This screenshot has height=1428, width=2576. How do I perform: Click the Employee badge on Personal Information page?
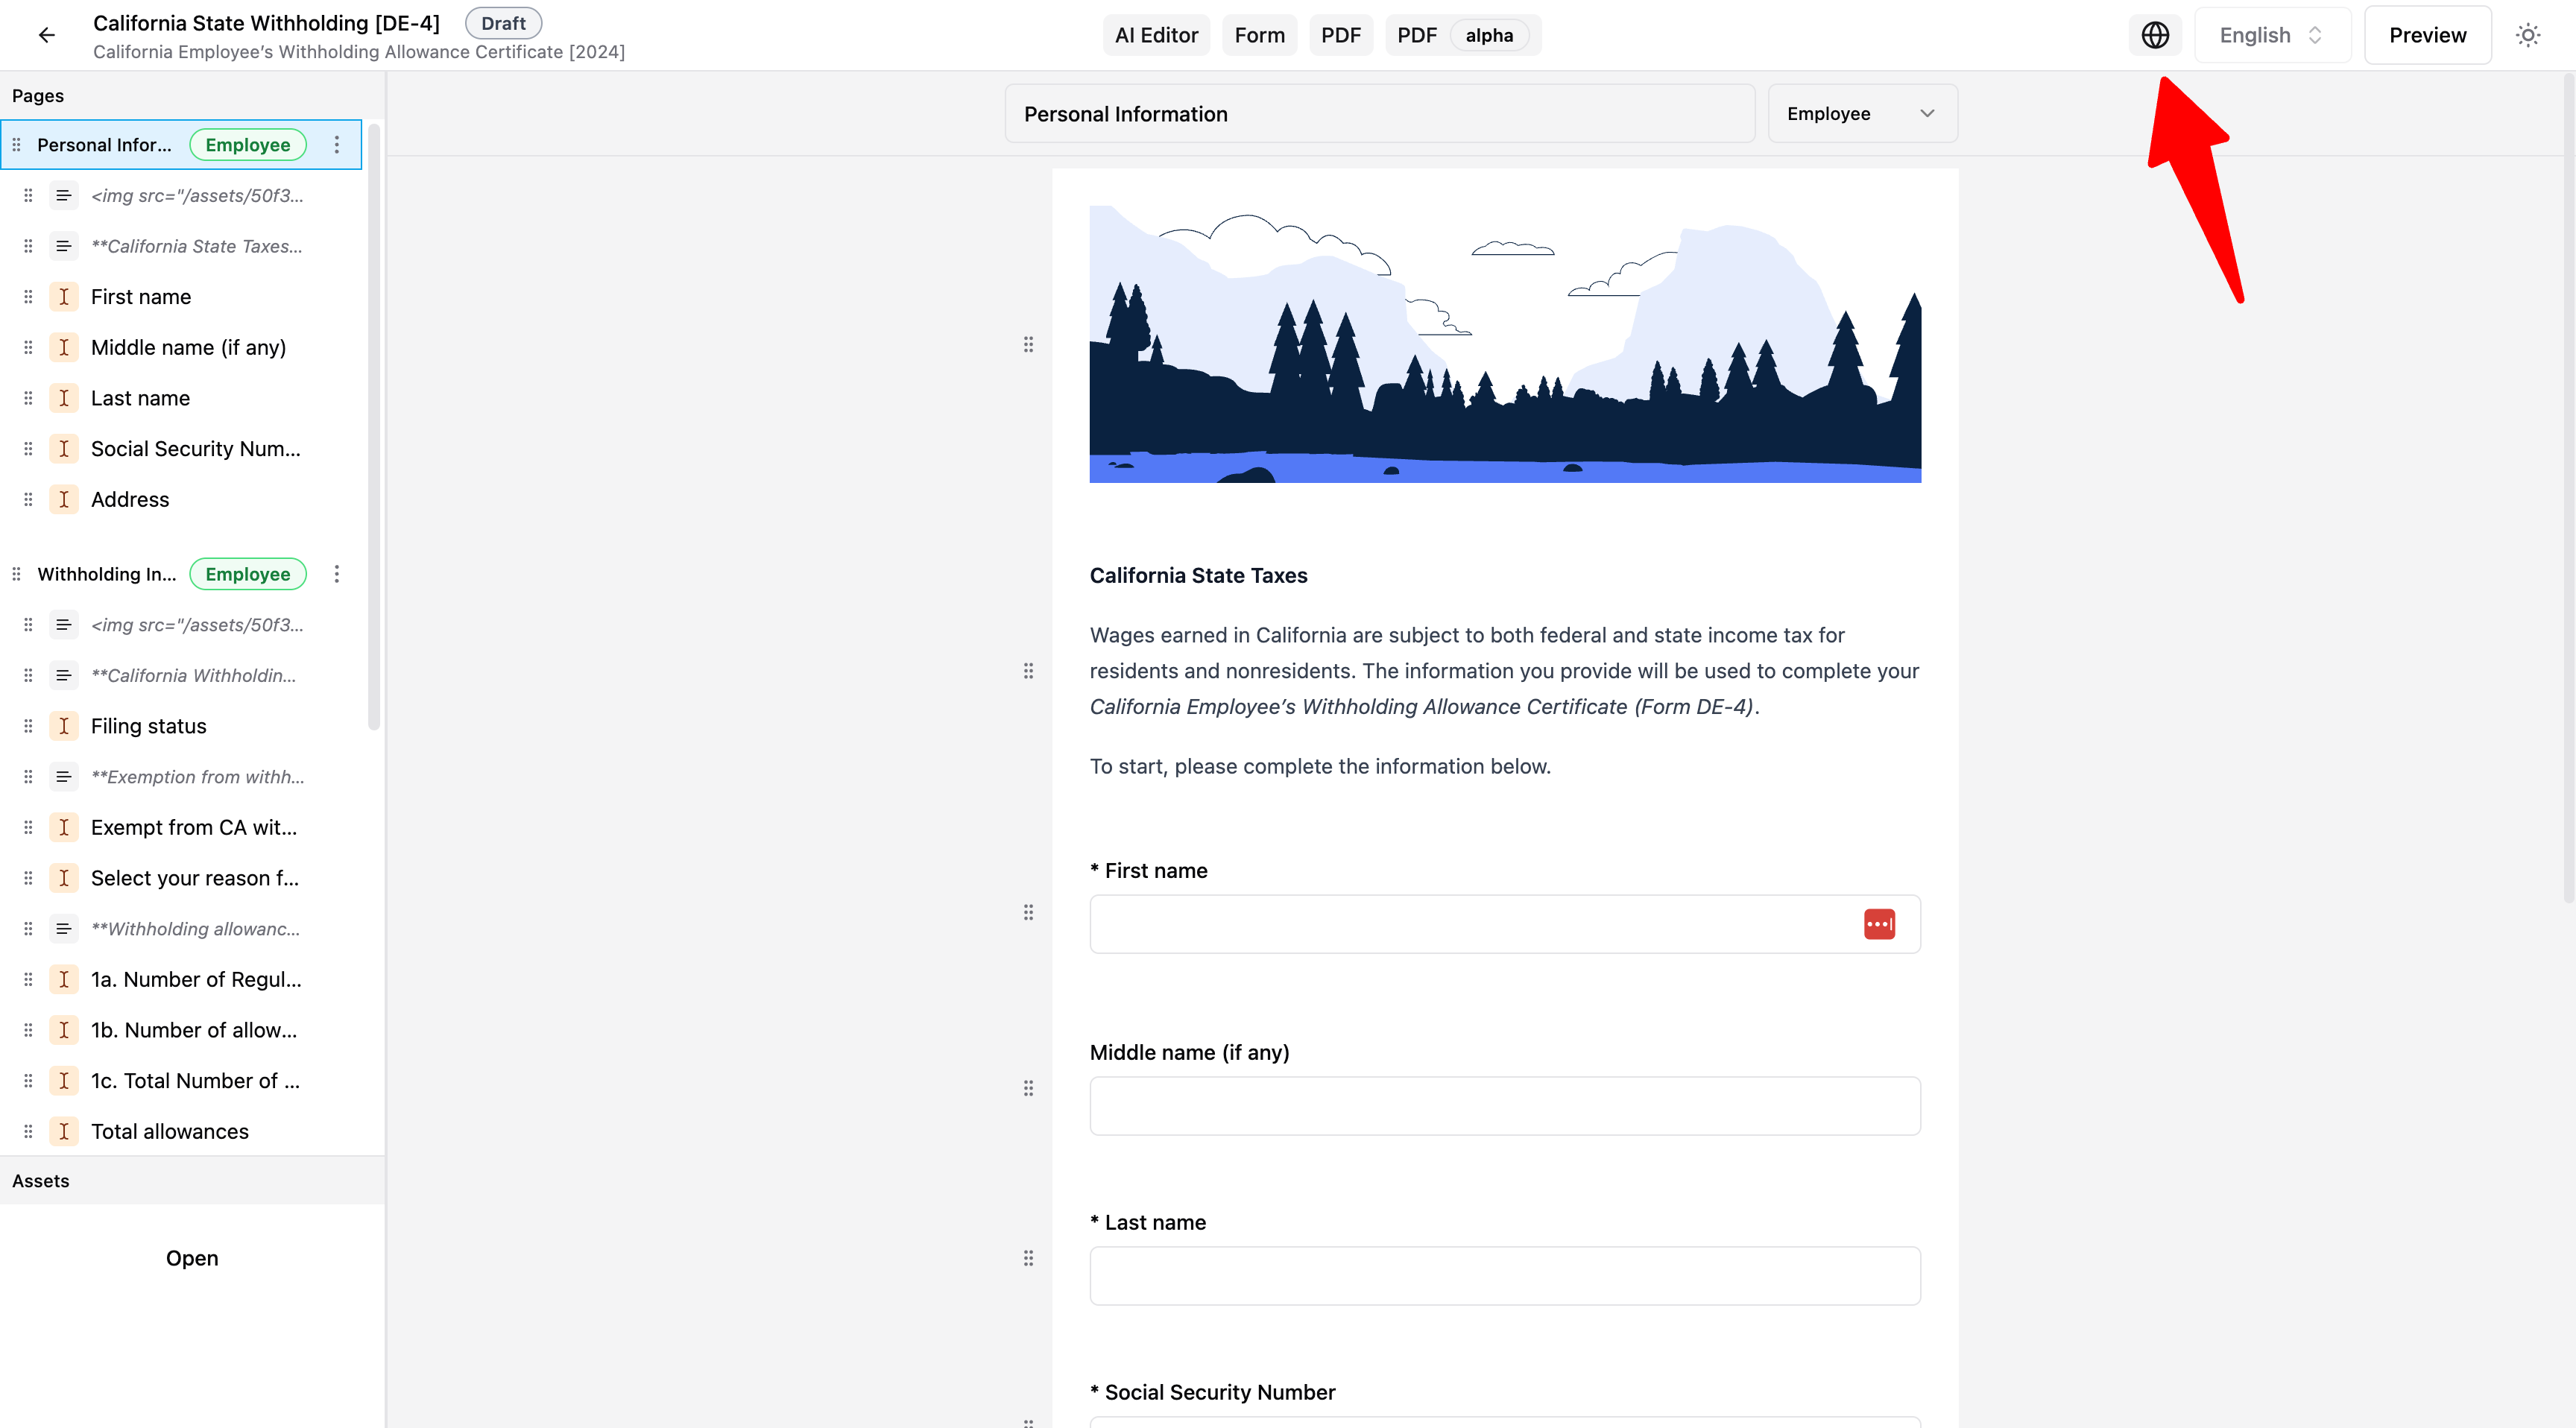[248, 145]
